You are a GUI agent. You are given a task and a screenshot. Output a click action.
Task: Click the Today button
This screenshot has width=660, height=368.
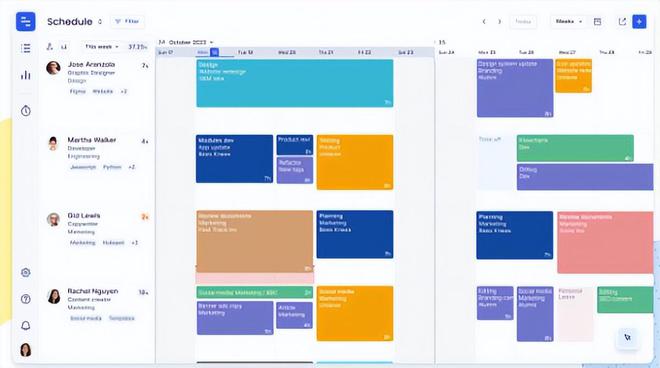523,21
